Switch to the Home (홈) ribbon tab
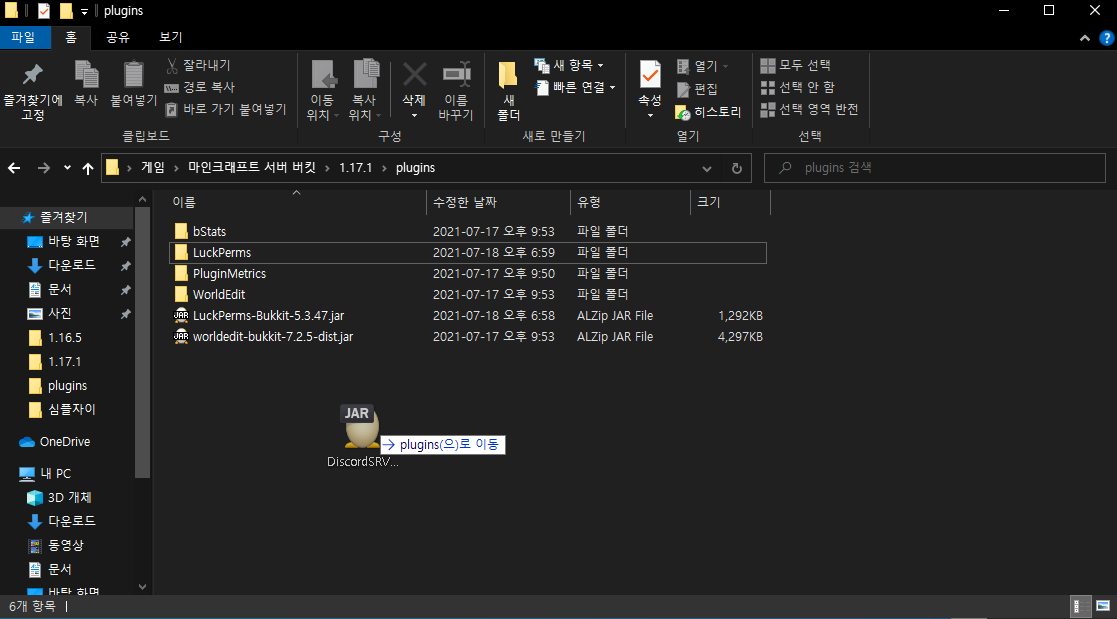 click(x=71, y=37)
